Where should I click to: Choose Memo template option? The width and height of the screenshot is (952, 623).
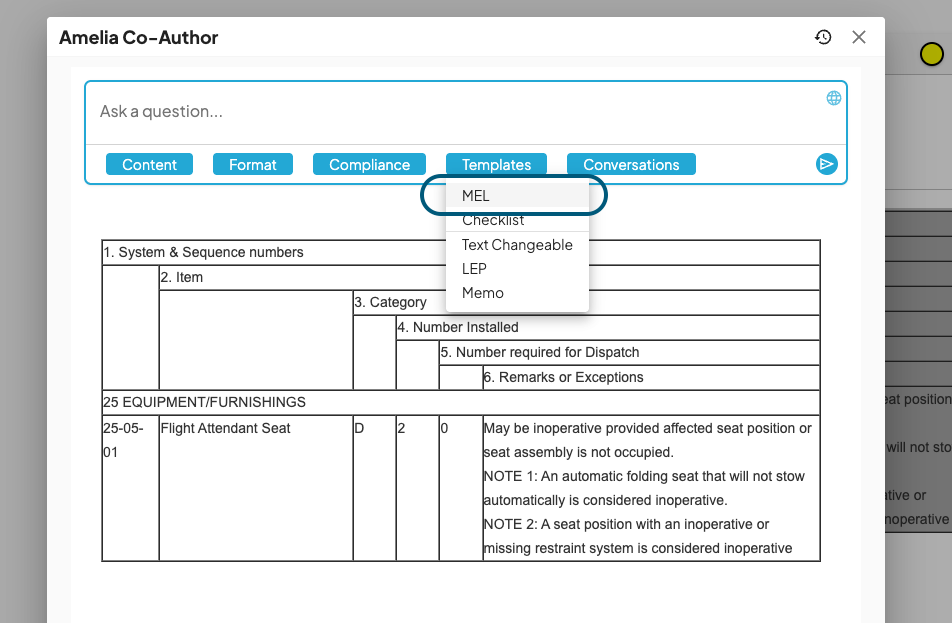(x=517, y=293)
